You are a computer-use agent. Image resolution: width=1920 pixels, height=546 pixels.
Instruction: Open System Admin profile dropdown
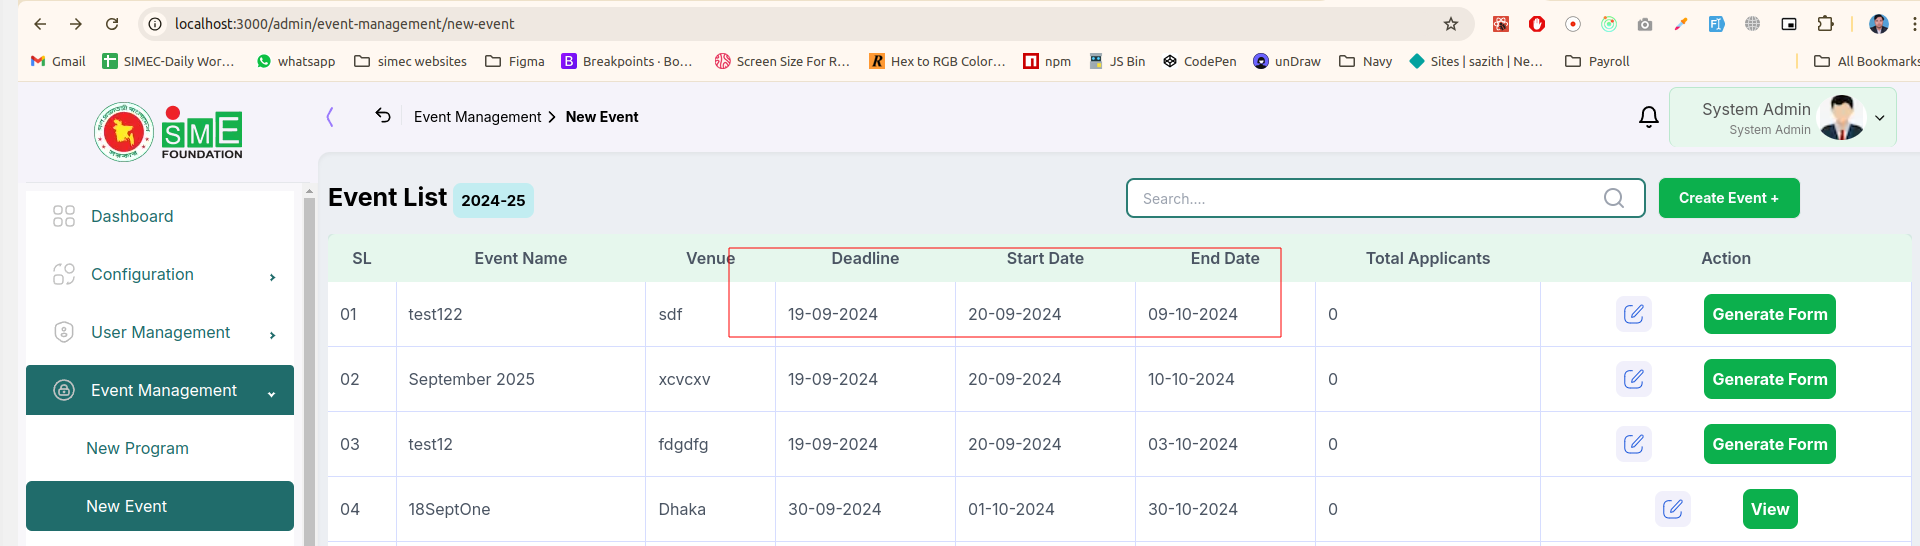pos(1783,118)
